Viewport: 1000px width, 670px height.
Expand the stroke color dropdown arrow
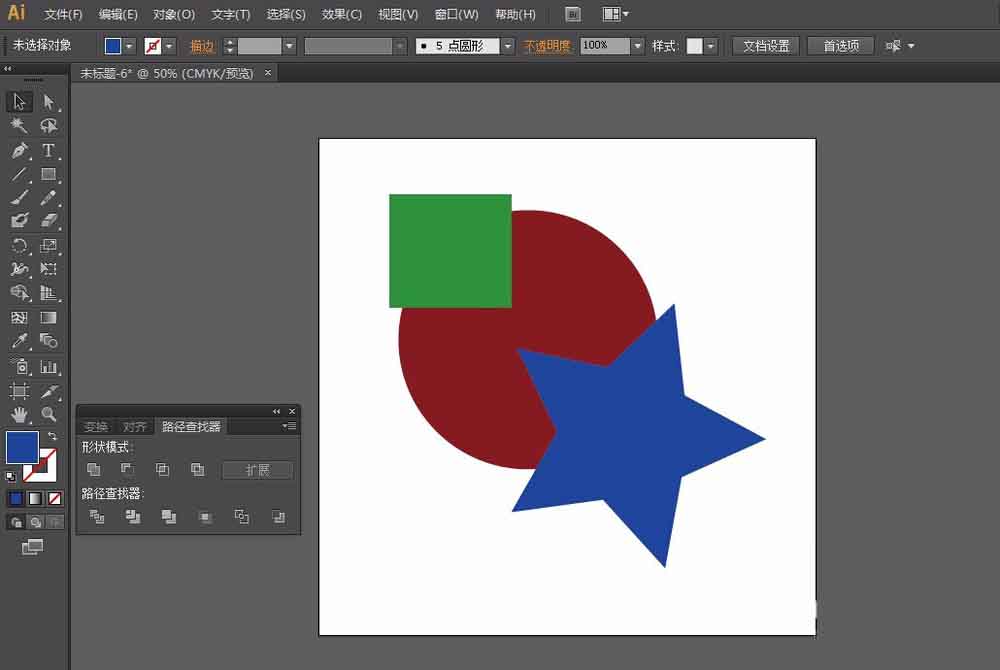(169, 46)
